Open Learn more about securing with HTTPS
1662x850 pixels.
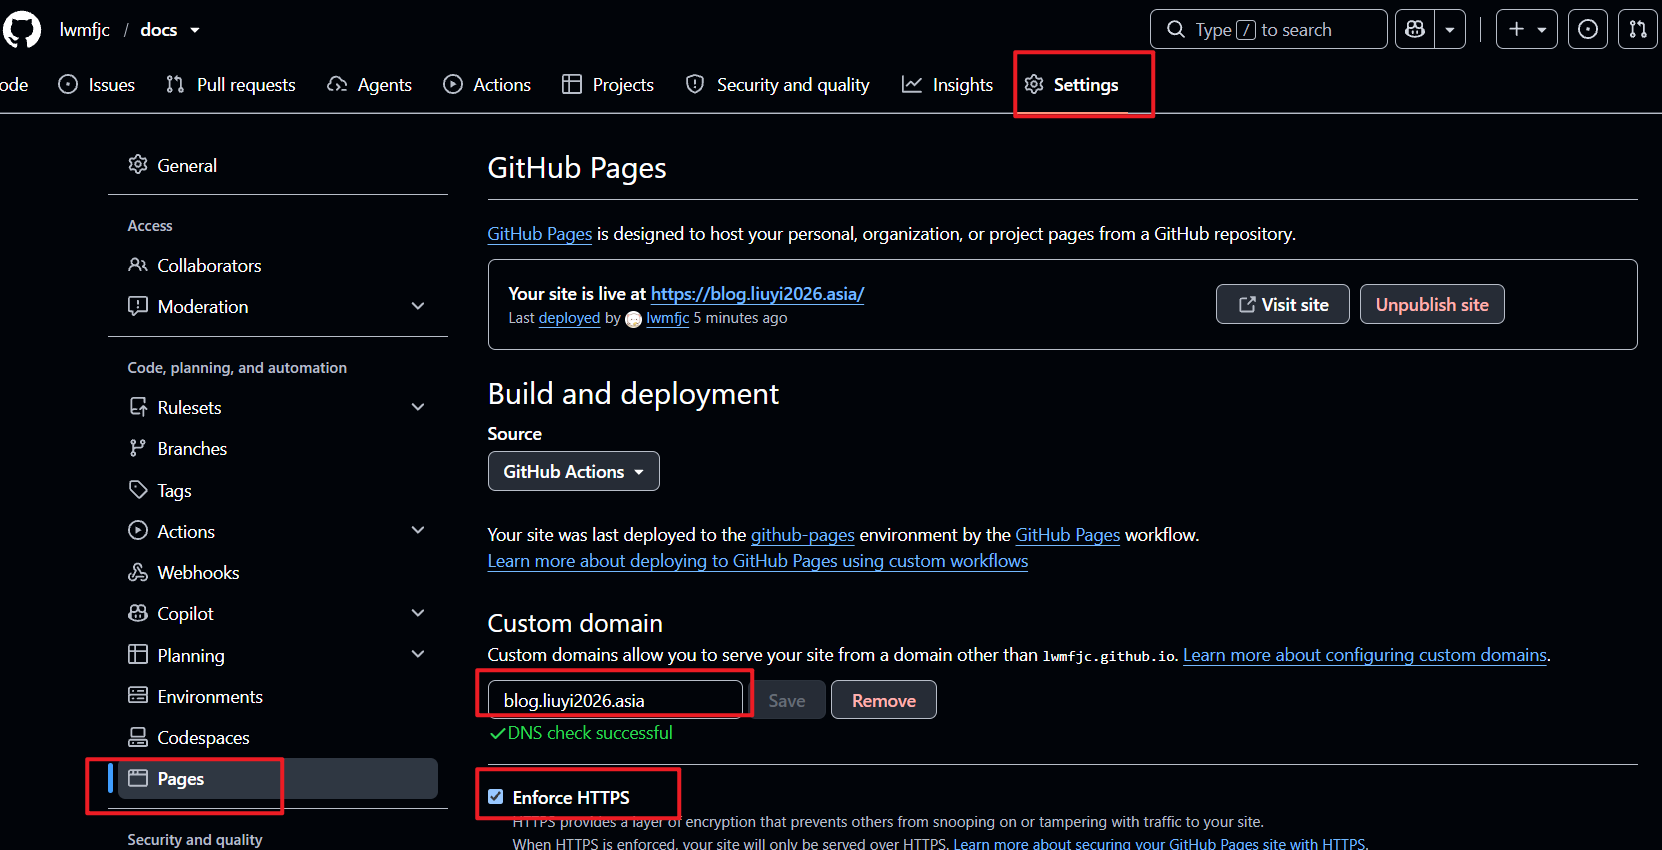[x=1159, y=843]
